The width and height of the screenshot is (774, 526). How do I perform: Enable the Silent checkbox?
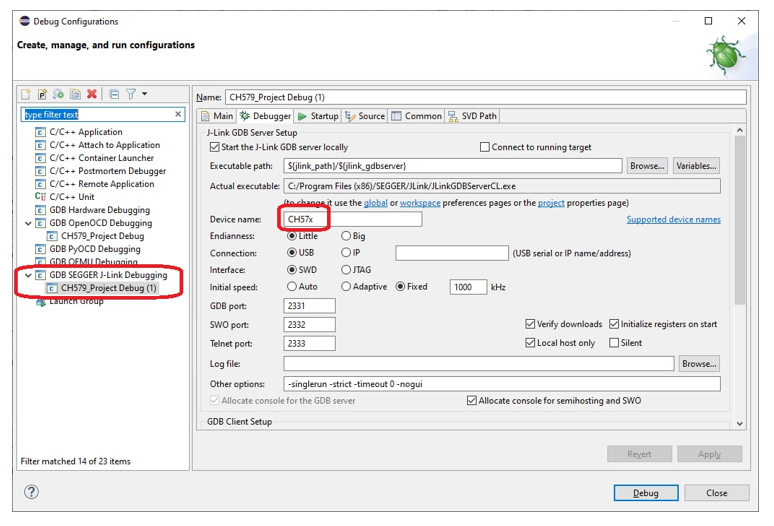(x=614, y=343)
